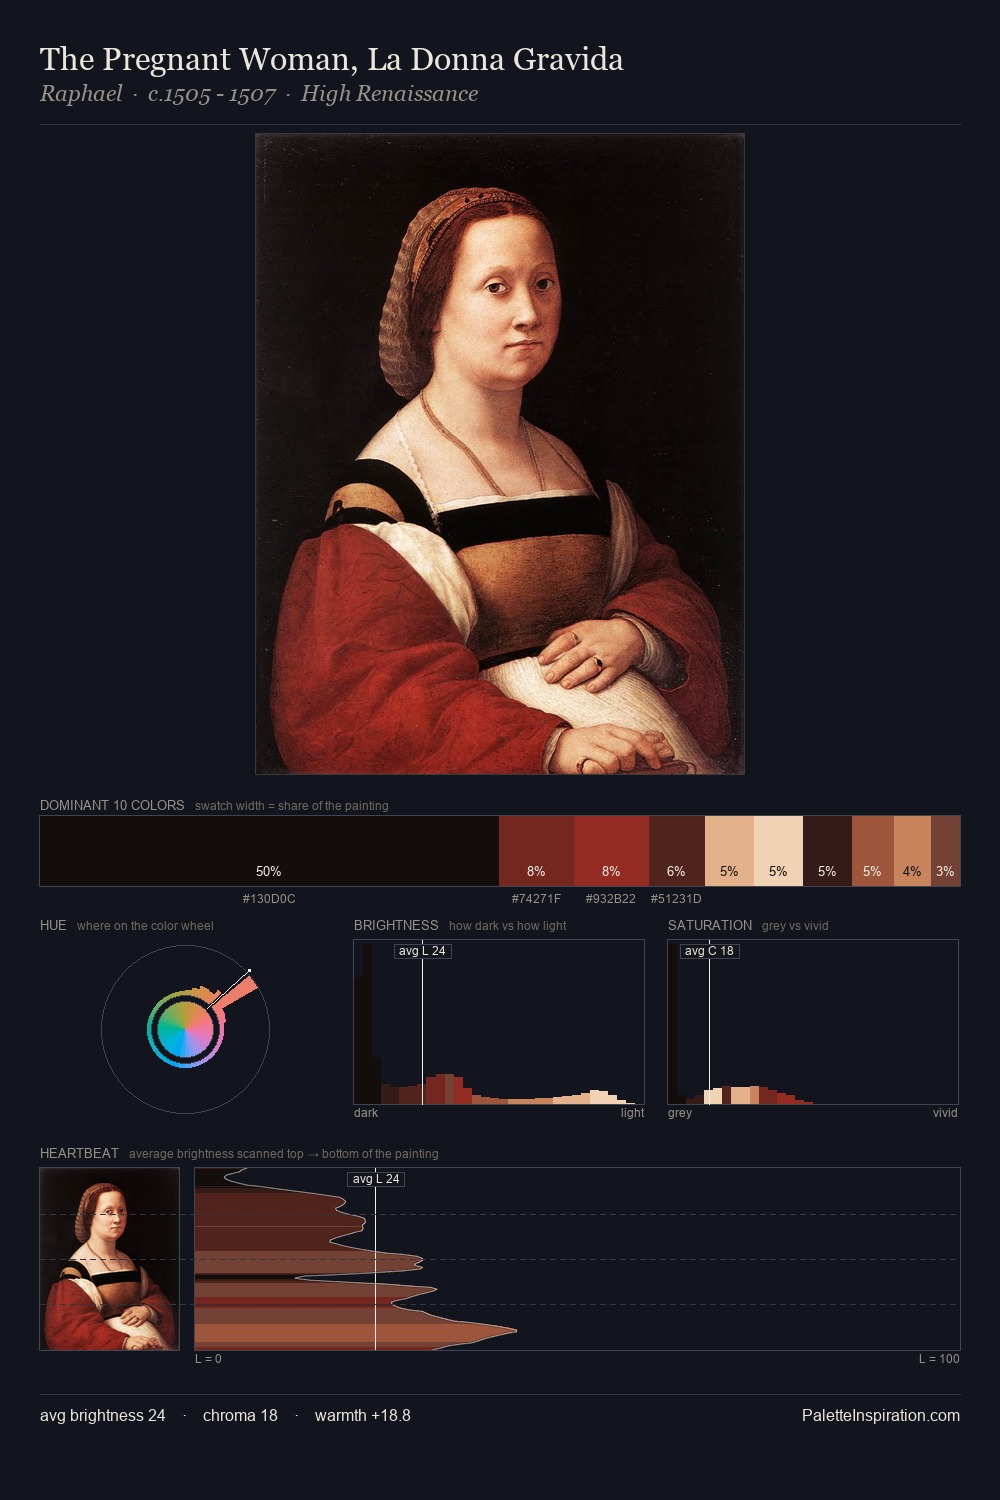The width and height of the screenshot is (1000, 1500).
Task: Click the 'BRIGHTNESS' section heading
Action: click(x=396, y=925)
